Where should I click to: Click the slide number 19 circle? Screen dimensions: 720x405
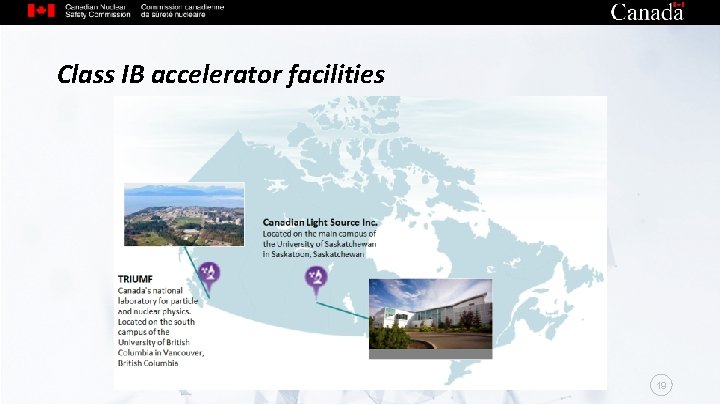click(661, 385)
